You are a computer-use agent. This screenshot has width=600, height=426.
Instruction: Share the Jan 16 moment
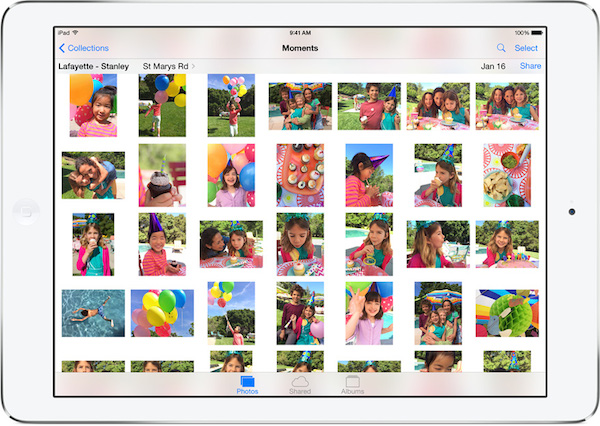pyautogui.click(x=530, y=66)
